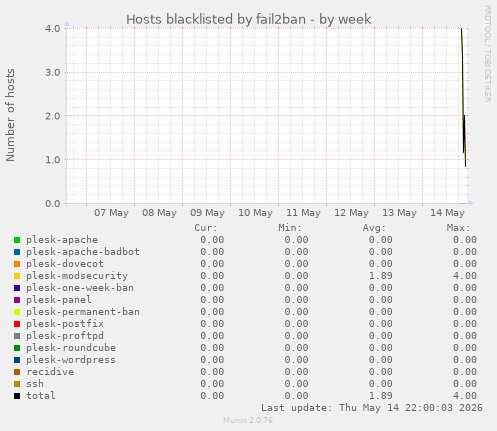
Task: Click the green plesk-apache legend swatch
Action: (17, 240)
